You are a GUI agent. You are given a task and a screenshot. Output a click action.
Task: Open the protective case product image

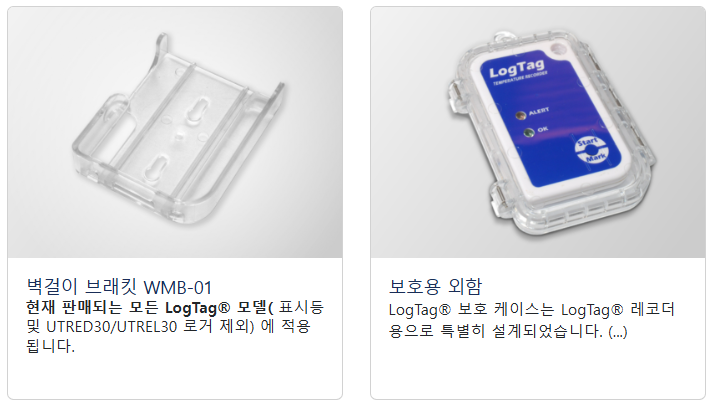(538, 133)
